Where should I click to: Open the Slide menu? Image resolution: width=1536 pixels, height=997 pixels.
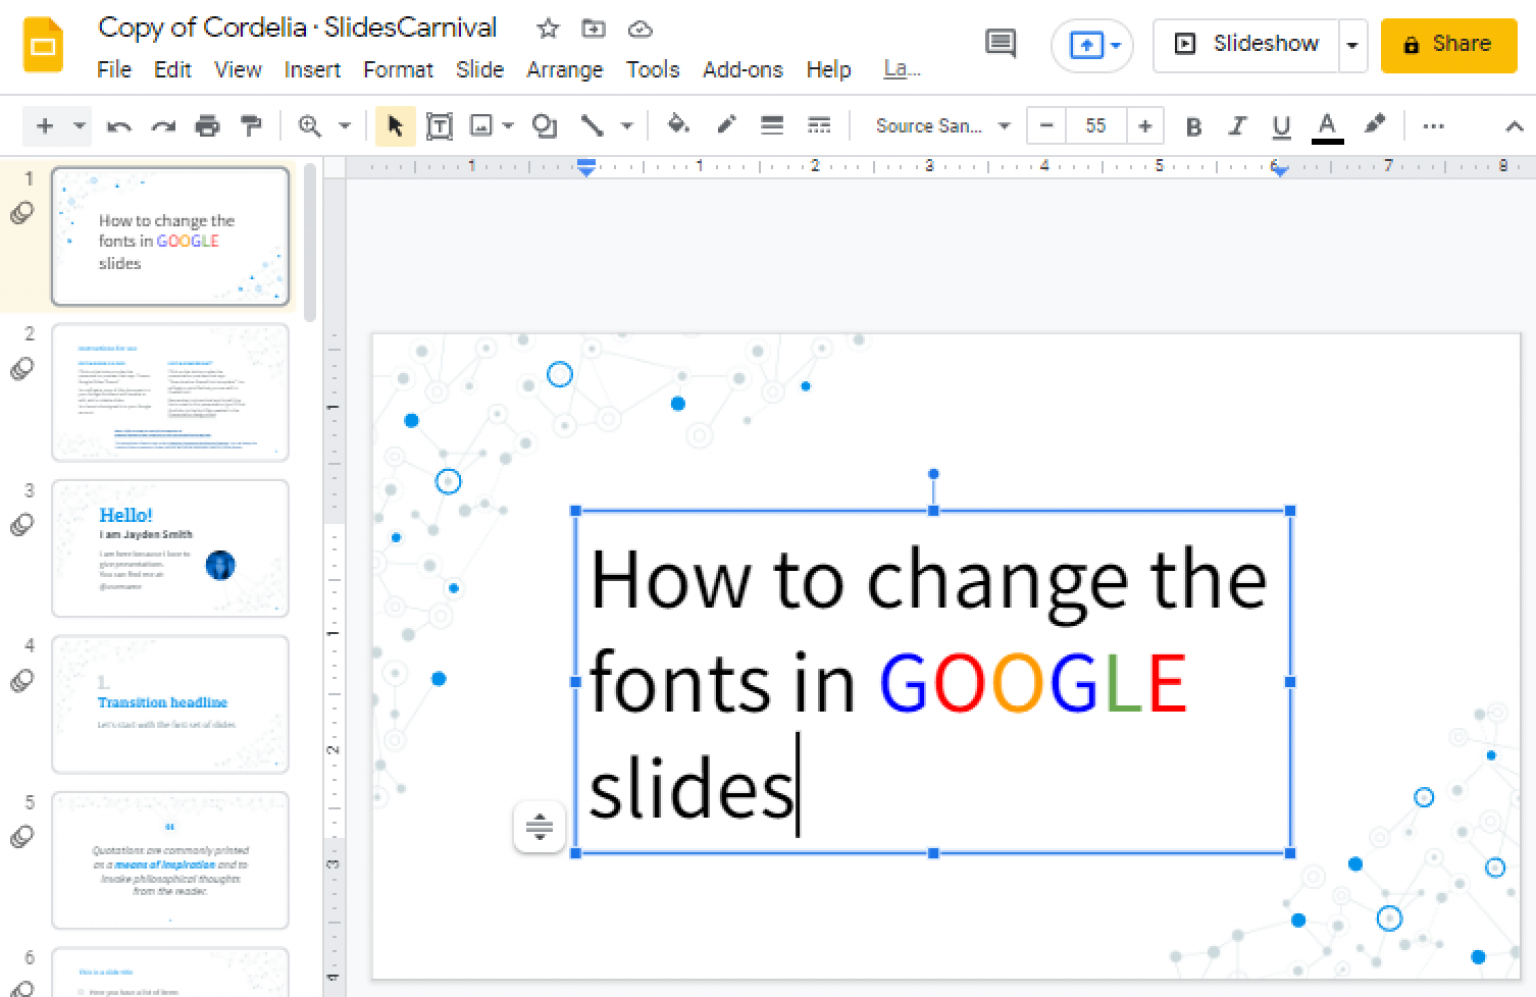(480, 70)
